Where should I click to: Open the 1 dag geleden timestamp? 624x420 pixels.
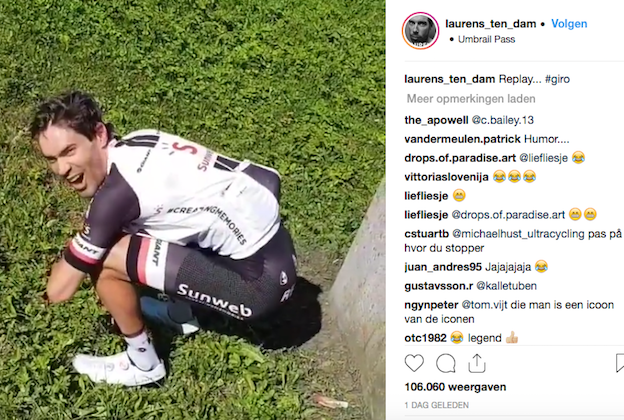(437, 405)
